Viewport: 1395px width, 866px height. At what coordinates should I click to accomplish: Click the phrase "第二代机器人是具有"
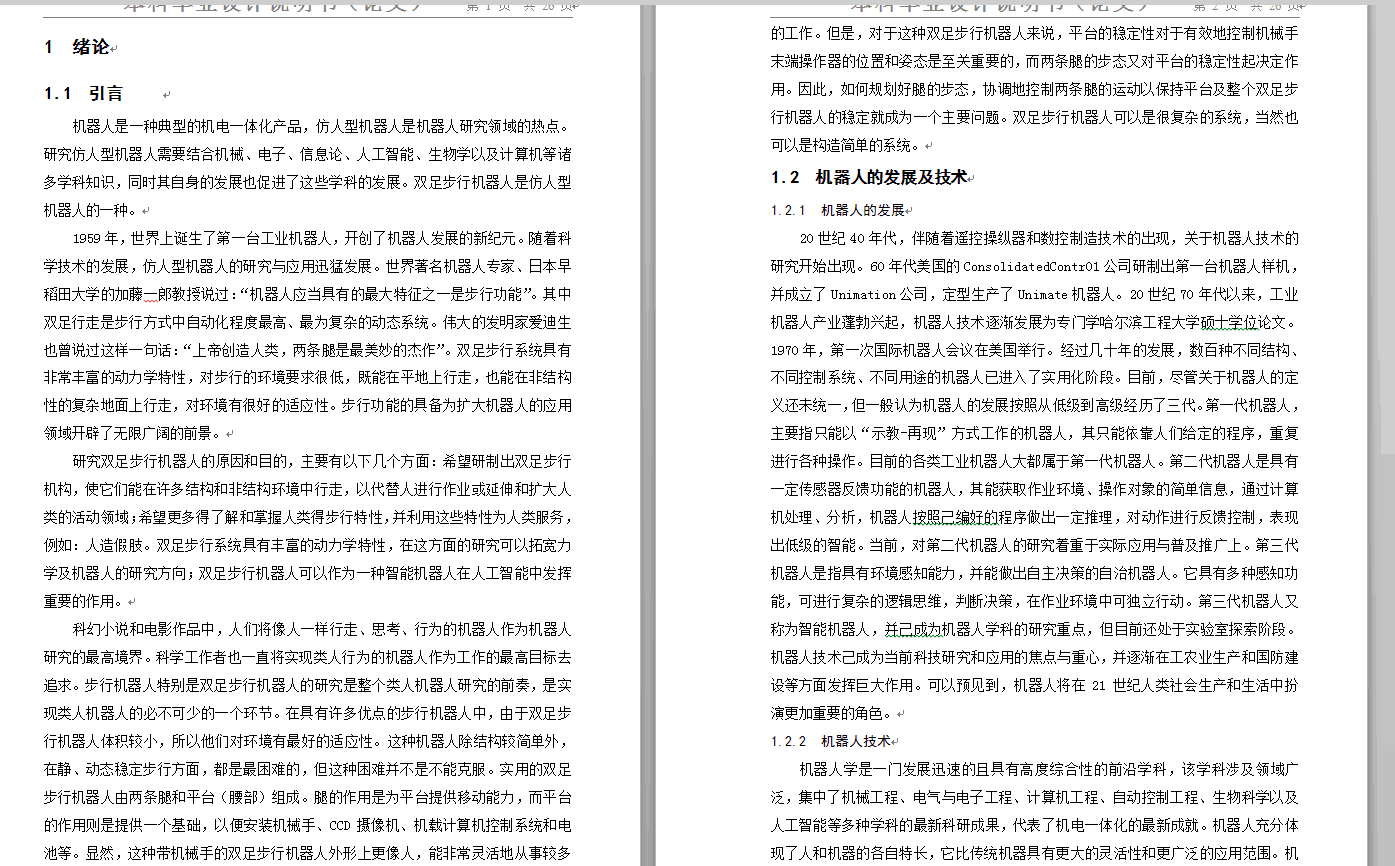1234,462
